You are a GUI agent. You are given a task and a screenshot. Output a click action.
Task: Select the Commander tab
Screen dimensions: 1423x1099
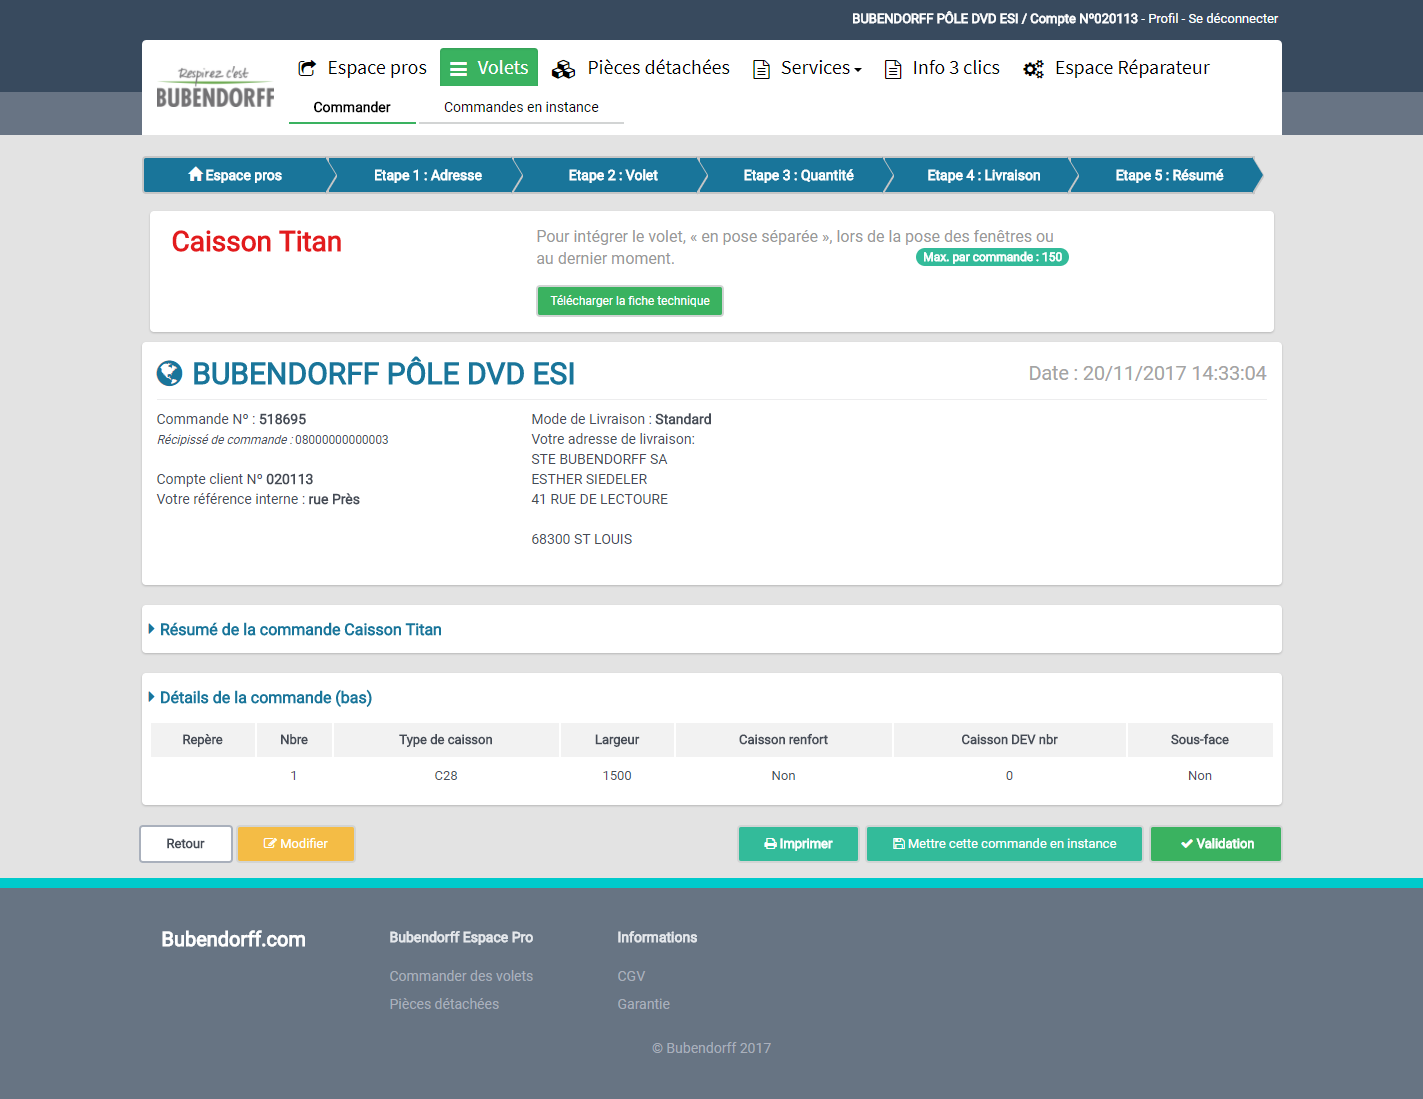tap(352, 107)
